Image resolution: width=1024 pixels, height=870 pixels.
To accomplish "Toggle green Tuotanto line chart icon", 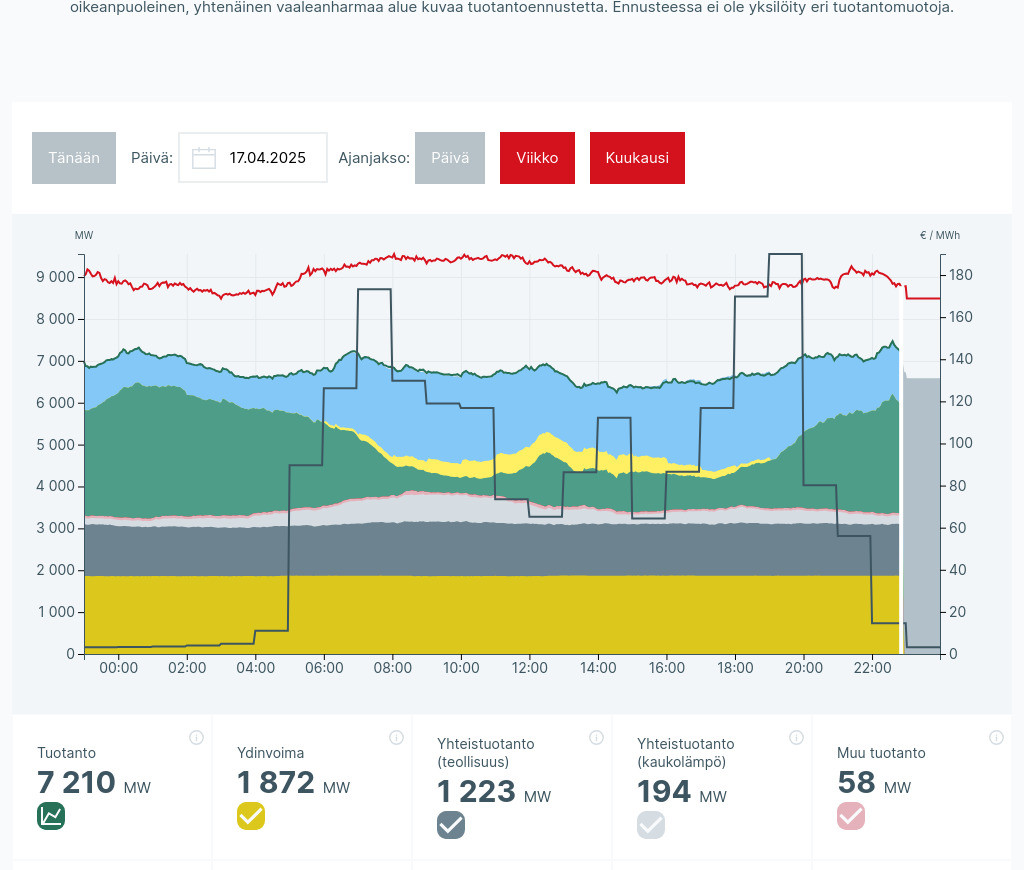I will pos(51,816).
